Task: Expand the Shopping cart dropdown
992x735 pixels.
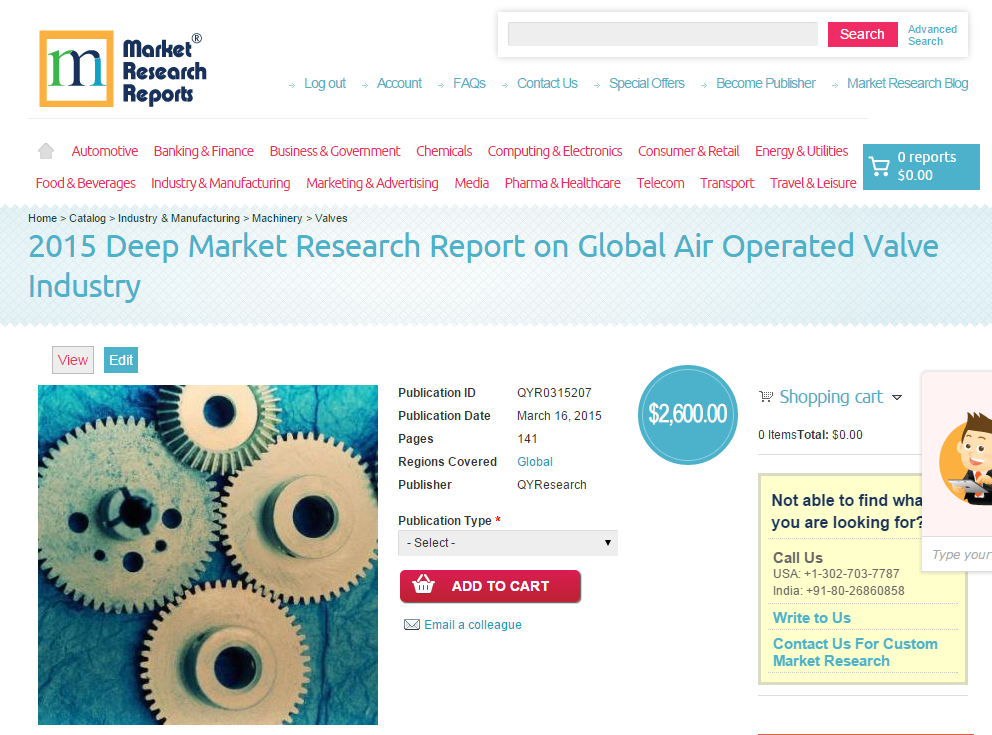Action: point(897,397)
